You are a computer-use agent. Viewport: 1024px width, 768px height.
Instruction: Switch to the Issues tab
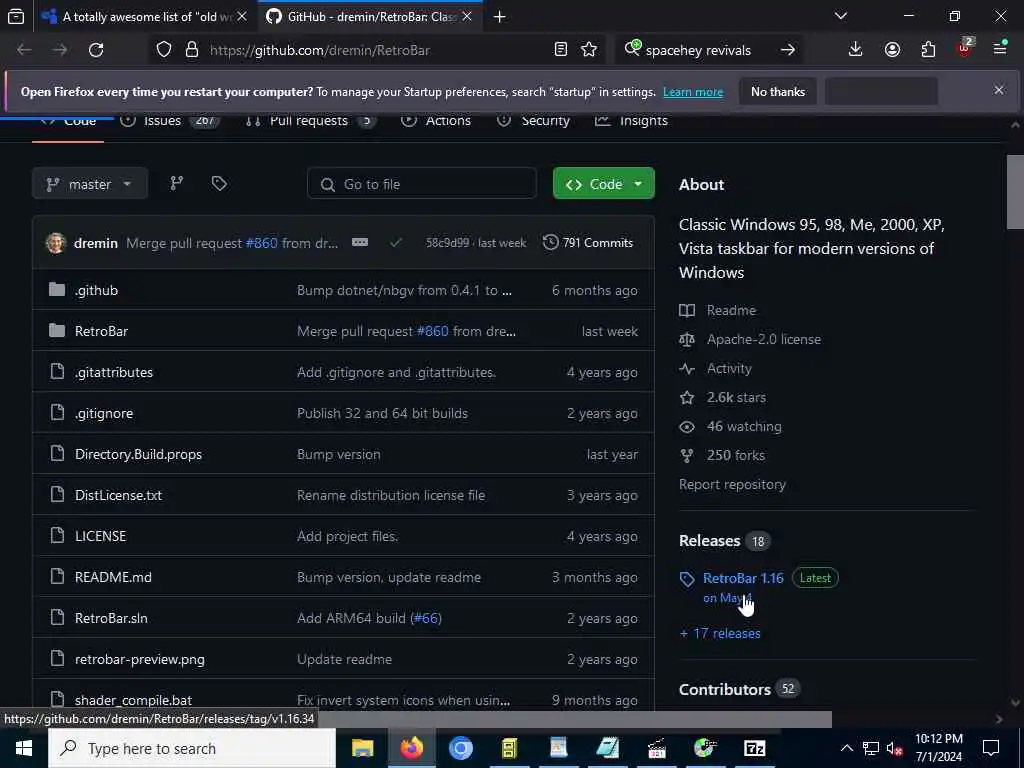(x=170, y=121)
